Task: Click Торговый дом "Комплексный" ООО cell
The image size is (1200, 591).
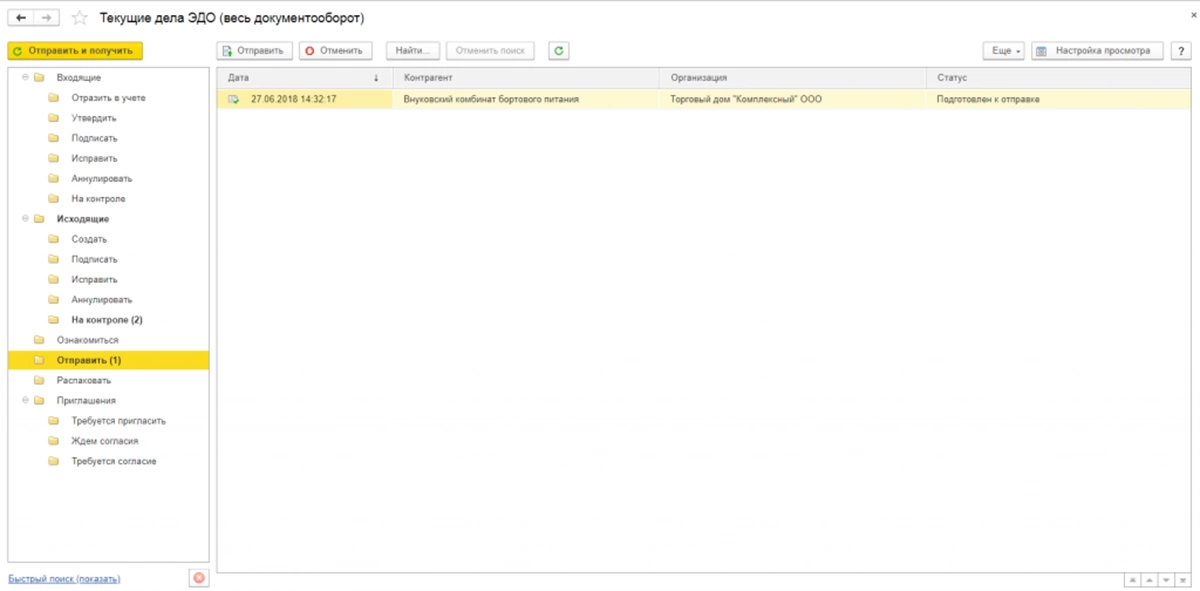Action: pyautogui.click(x=793, y=99)
